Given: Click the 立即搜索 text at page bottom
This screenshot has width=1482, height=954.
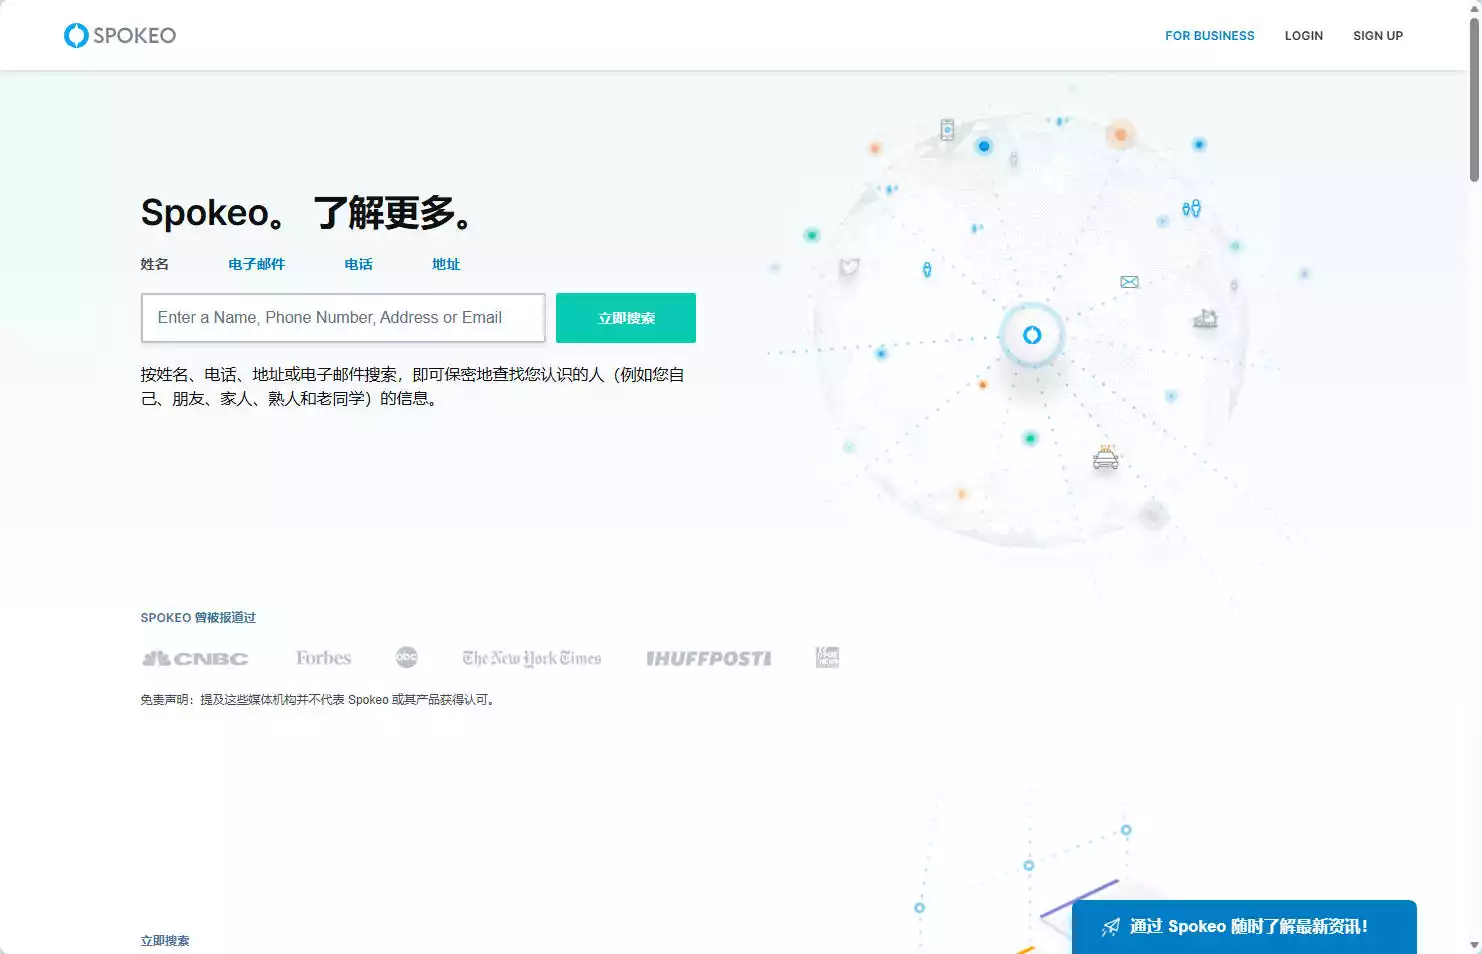Looking at the screenshot, I should pyautogui.click(x=165, y=941).
